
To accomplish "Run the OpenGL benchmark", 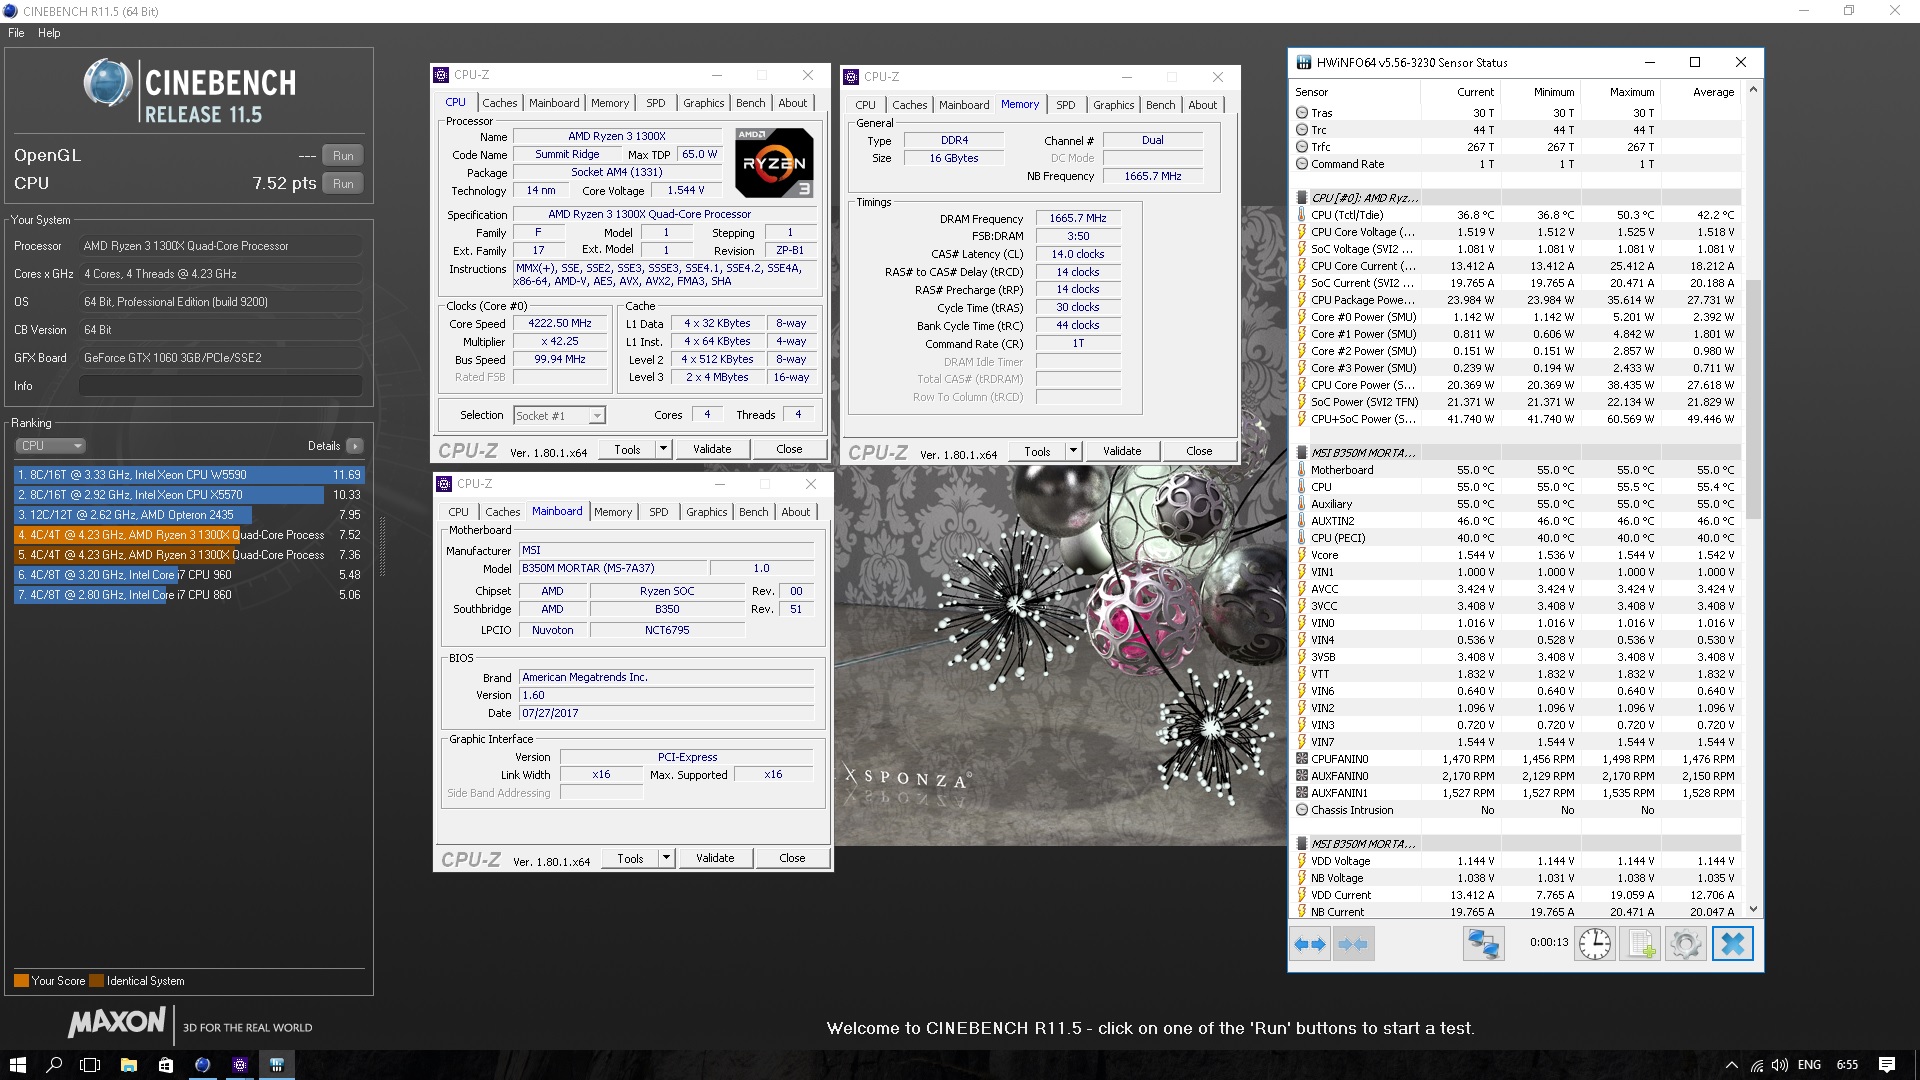I will (x=343, y=156).
